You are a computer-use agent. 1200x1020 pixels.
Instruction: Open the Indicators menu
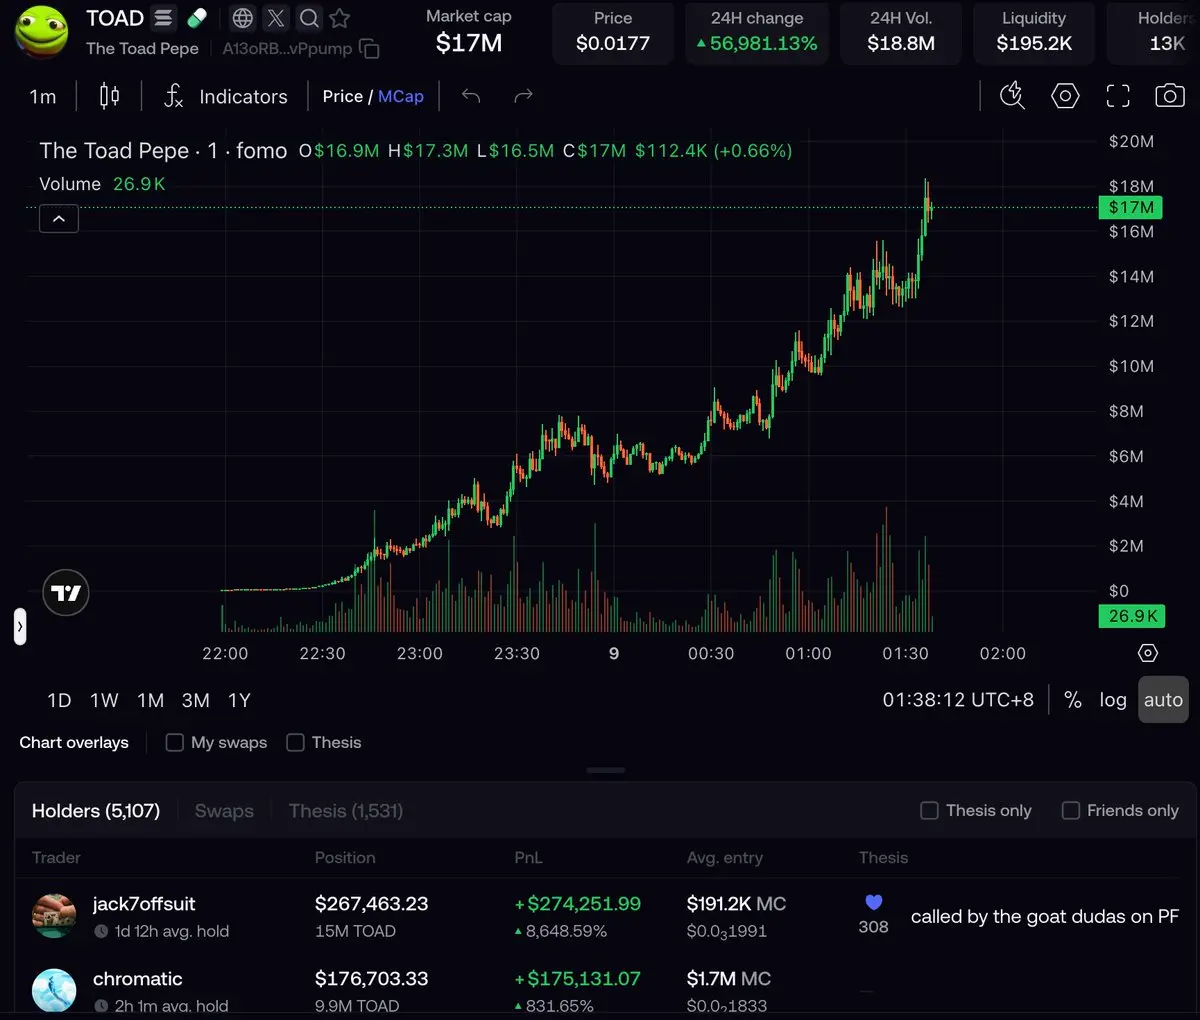click(226, 96)
